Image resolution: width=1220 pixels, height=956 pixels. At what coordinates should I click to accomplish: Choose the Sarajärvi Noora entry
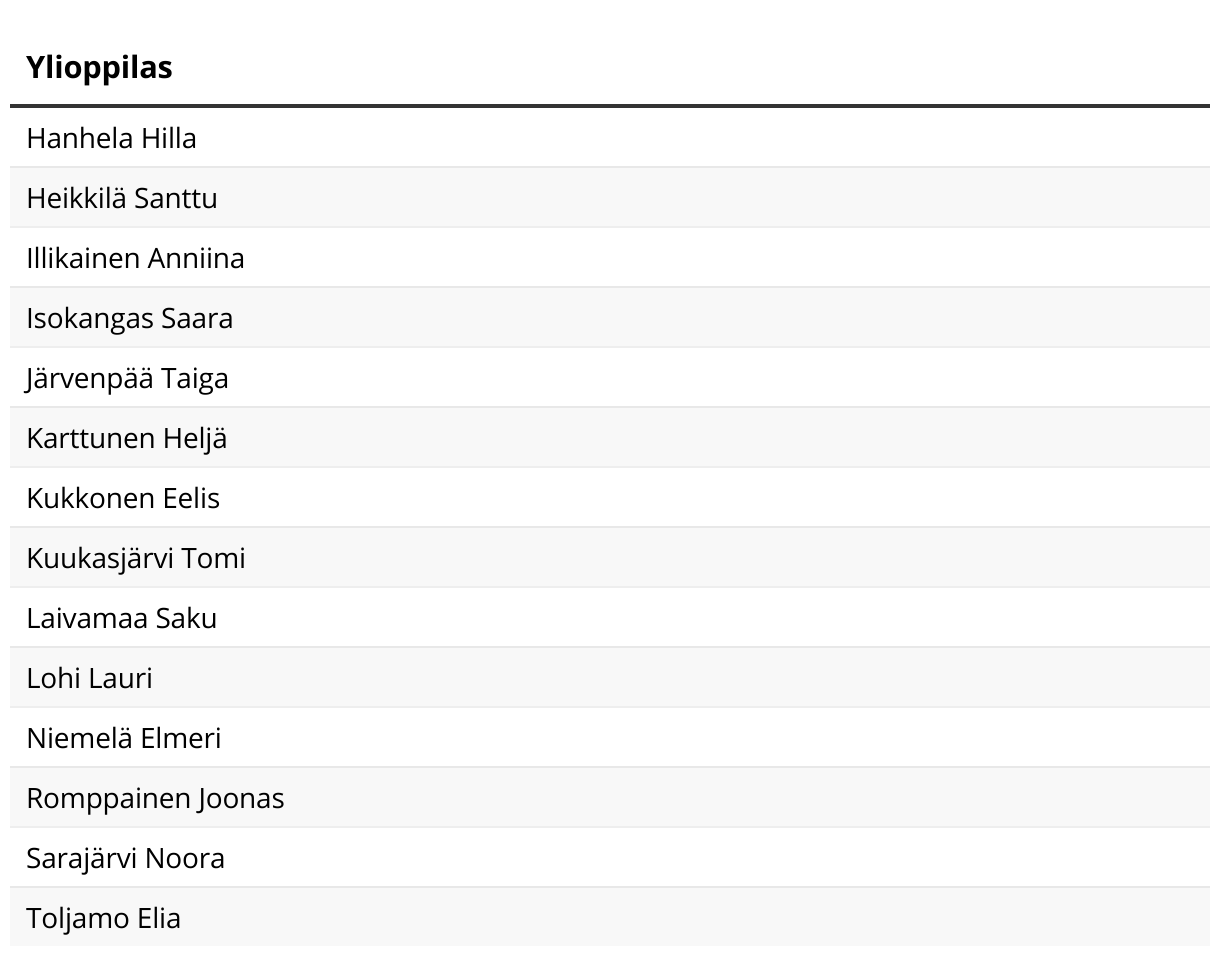click(125, 858)
